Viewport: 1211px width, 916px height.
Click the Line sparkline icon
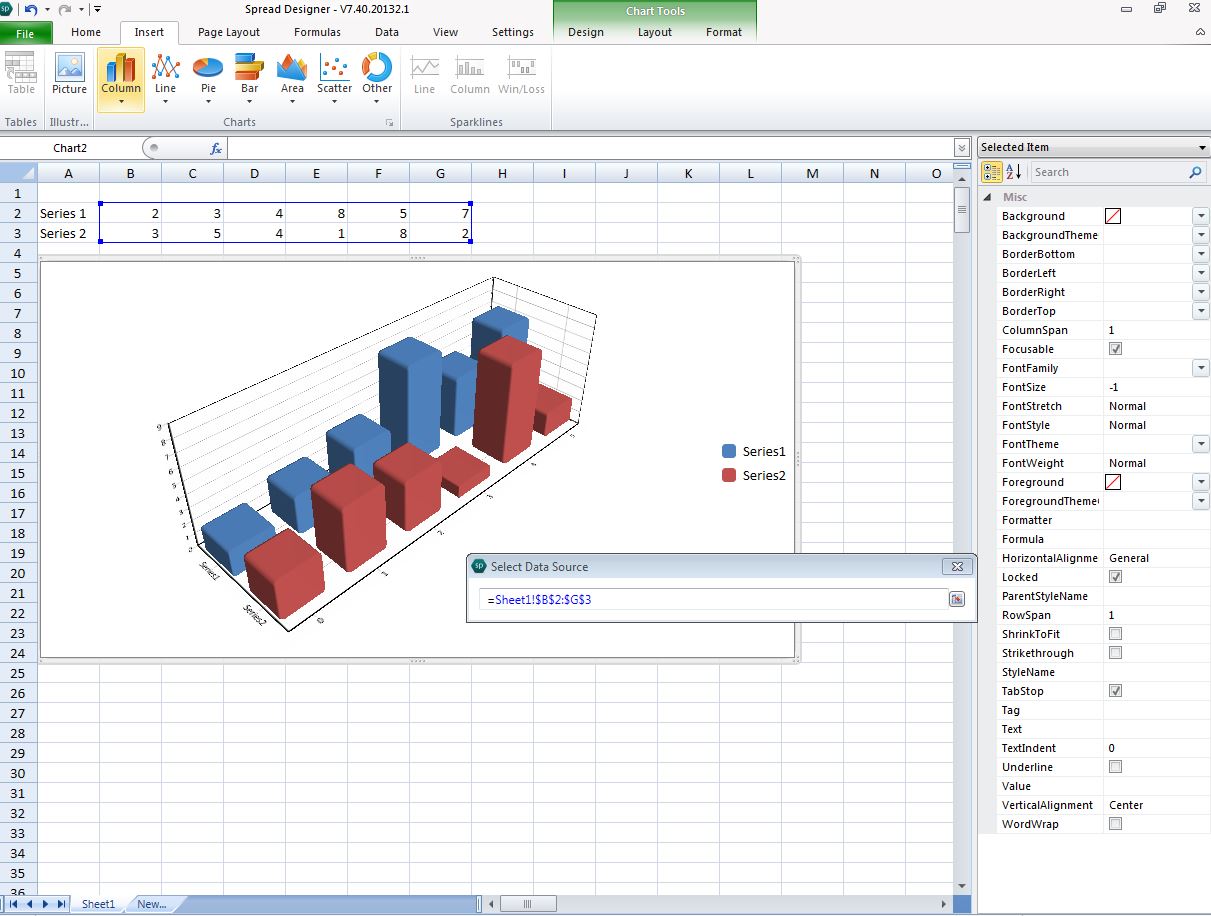tap(425, 75)
